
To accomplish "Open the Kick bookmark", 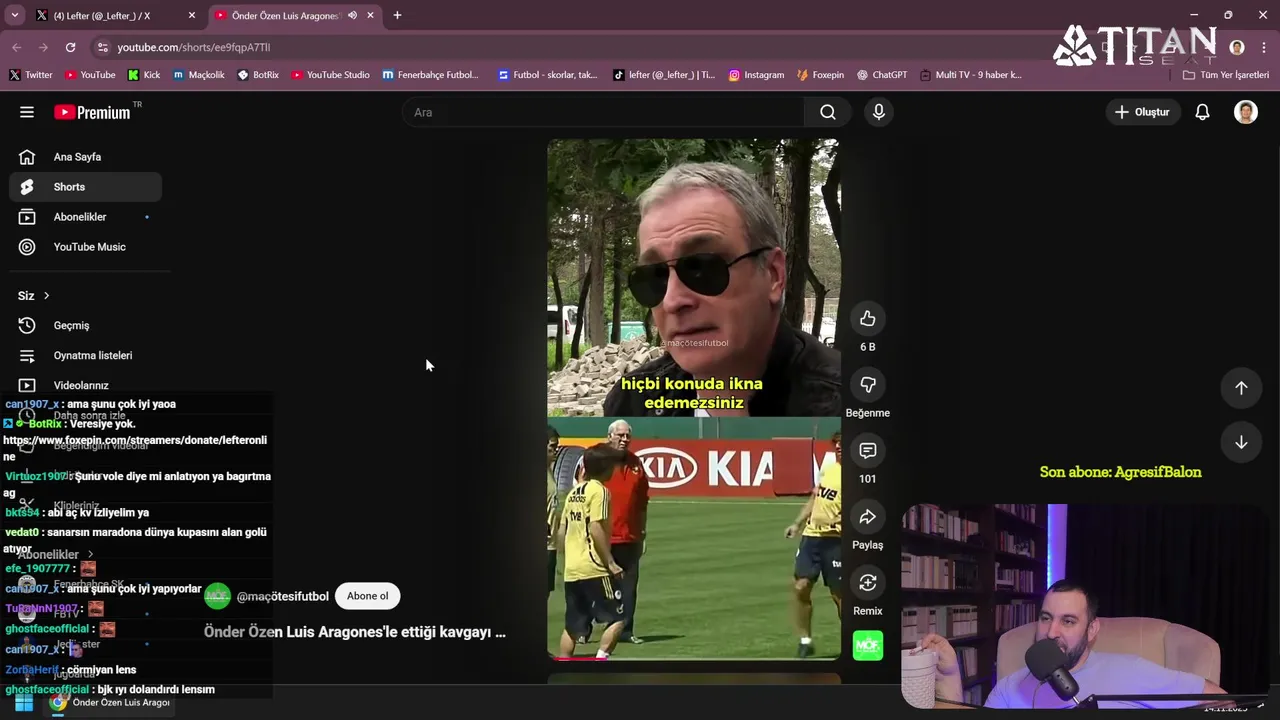I will pyautogui.click(x=144, y=75).
